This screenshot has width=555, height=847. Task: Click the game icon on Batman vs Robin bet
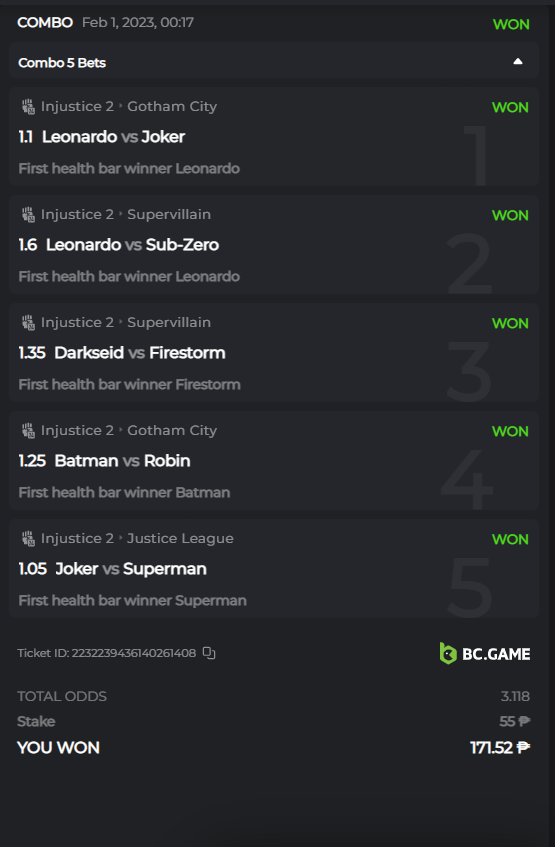click(x=28, y=431)
